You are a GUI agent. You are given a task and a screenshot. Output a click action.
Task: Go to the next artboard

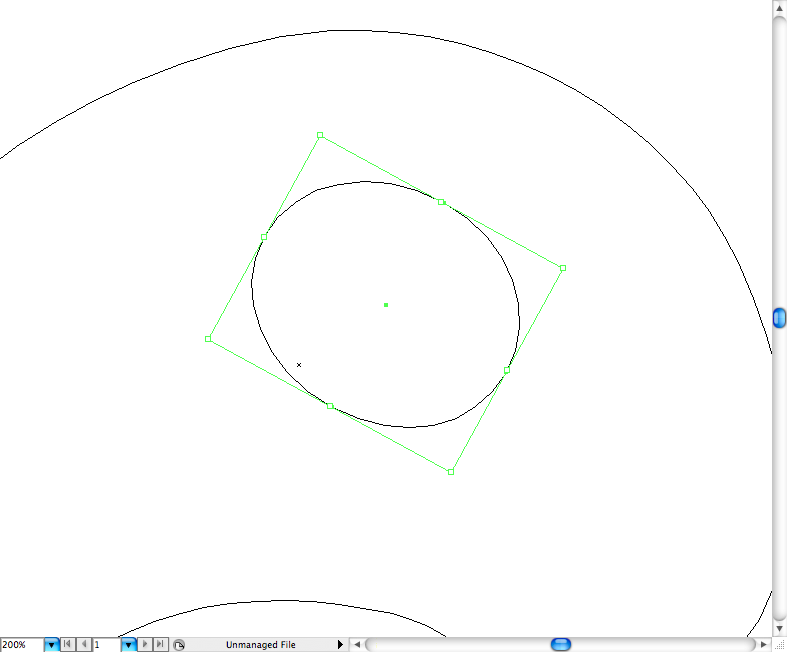pos(145,645)
